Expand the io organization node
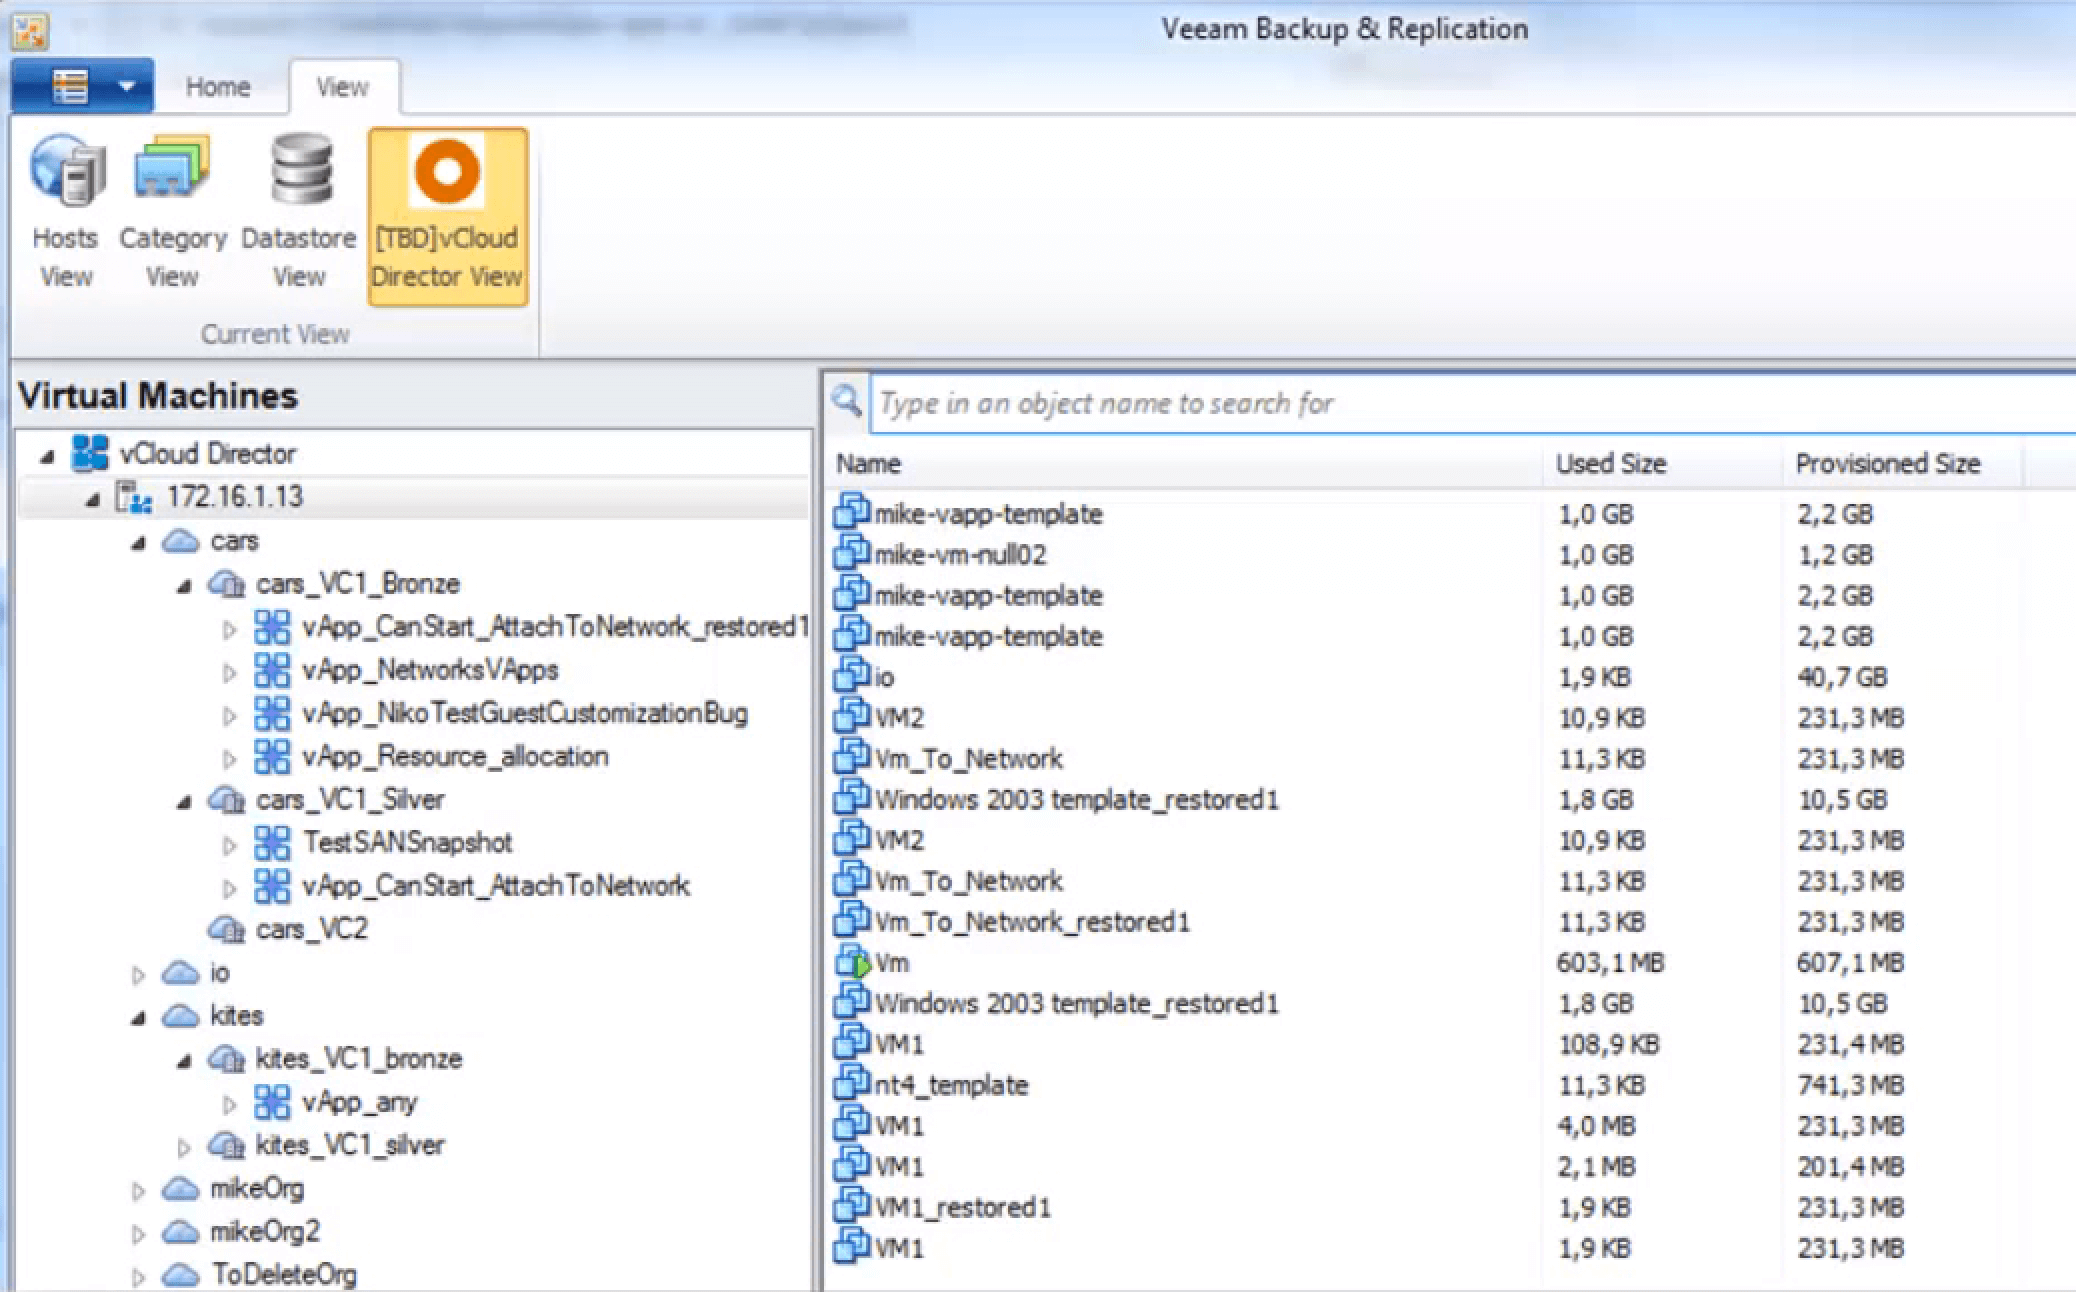 coord(138,974)
